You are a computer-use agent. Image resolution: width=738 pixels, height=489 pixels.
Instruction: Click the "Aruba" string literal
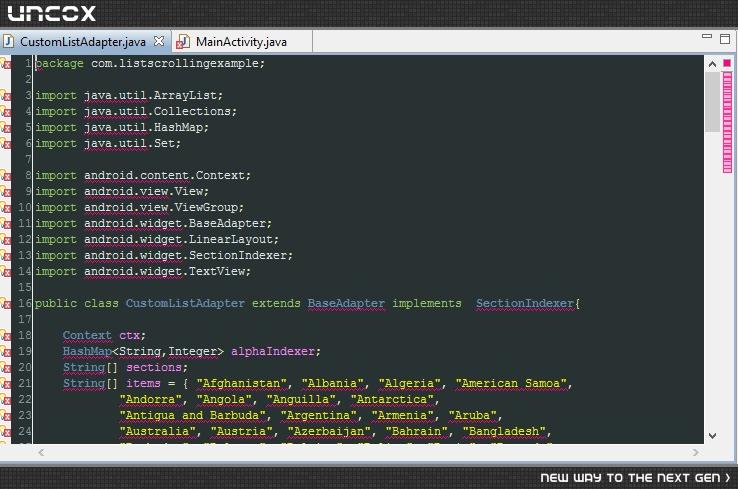click(473, 416)
